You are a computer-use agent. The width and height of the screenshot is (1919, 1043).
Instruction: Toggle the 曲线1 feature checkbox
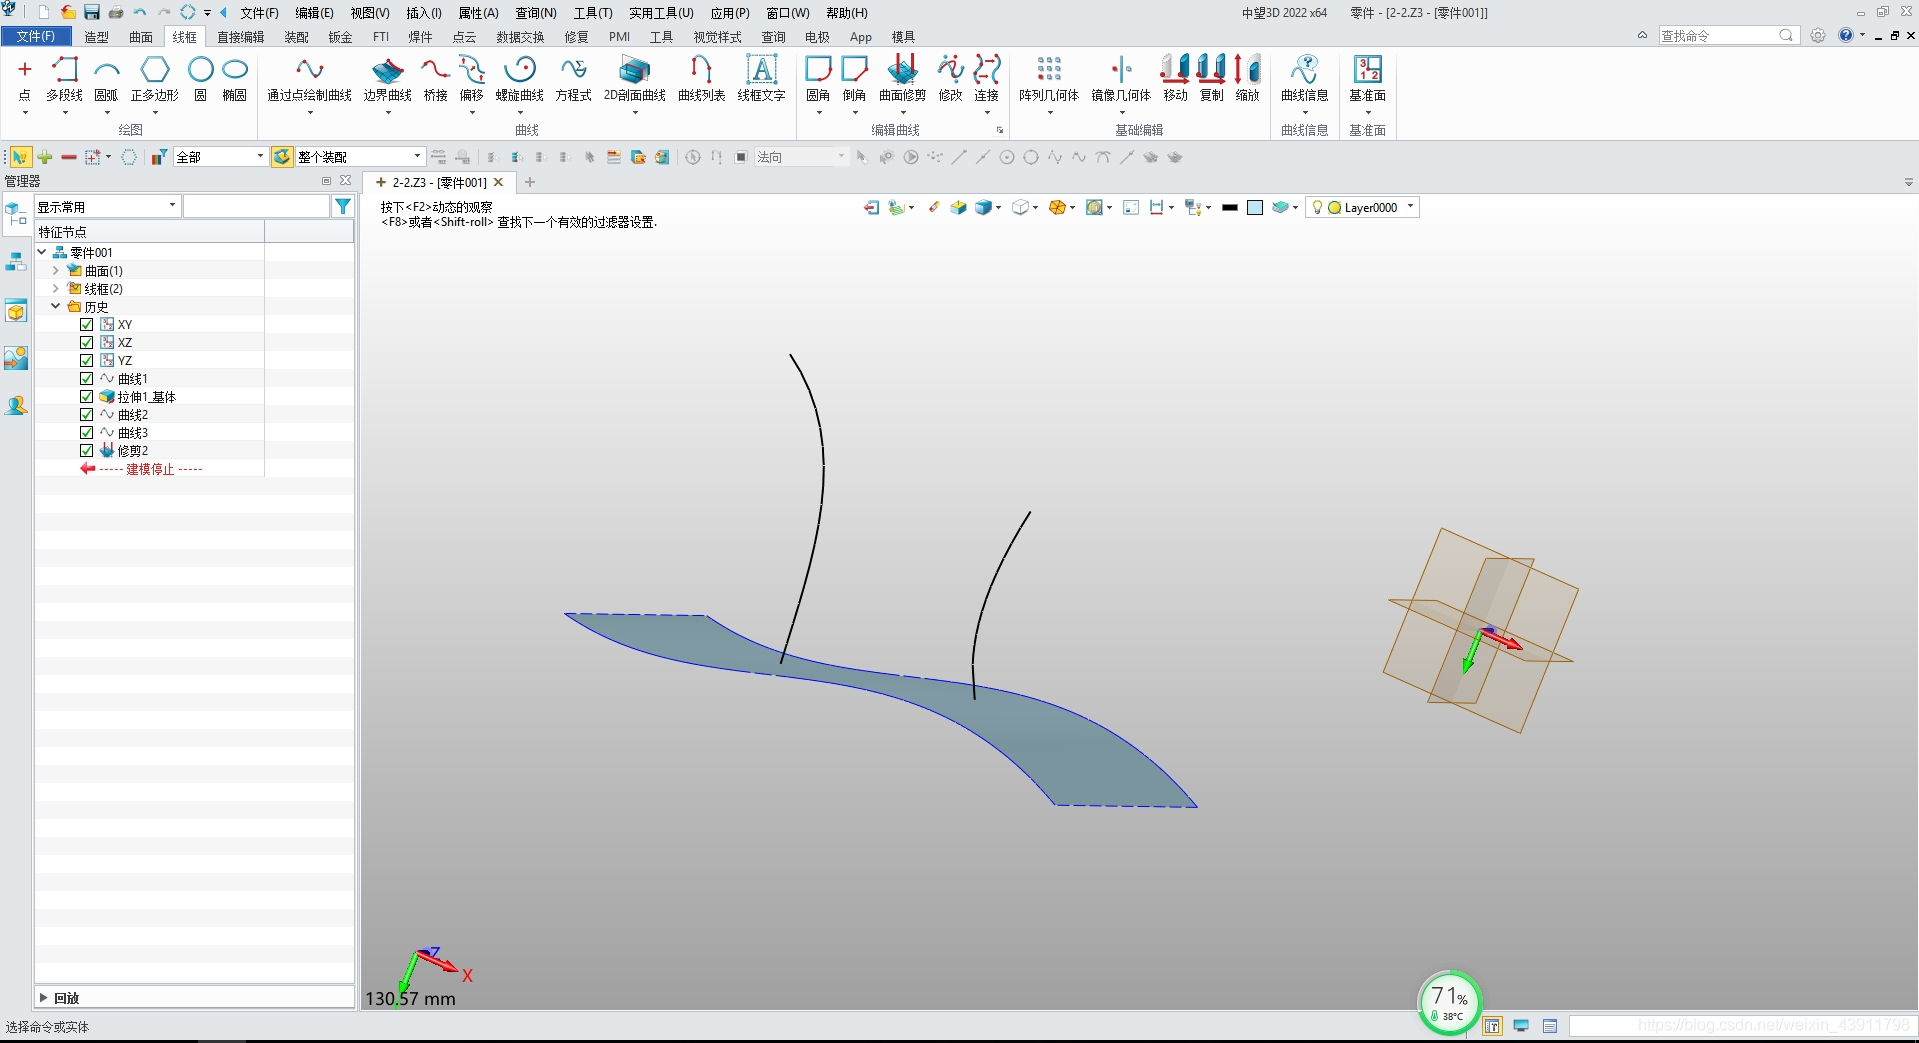click(87, 378)
